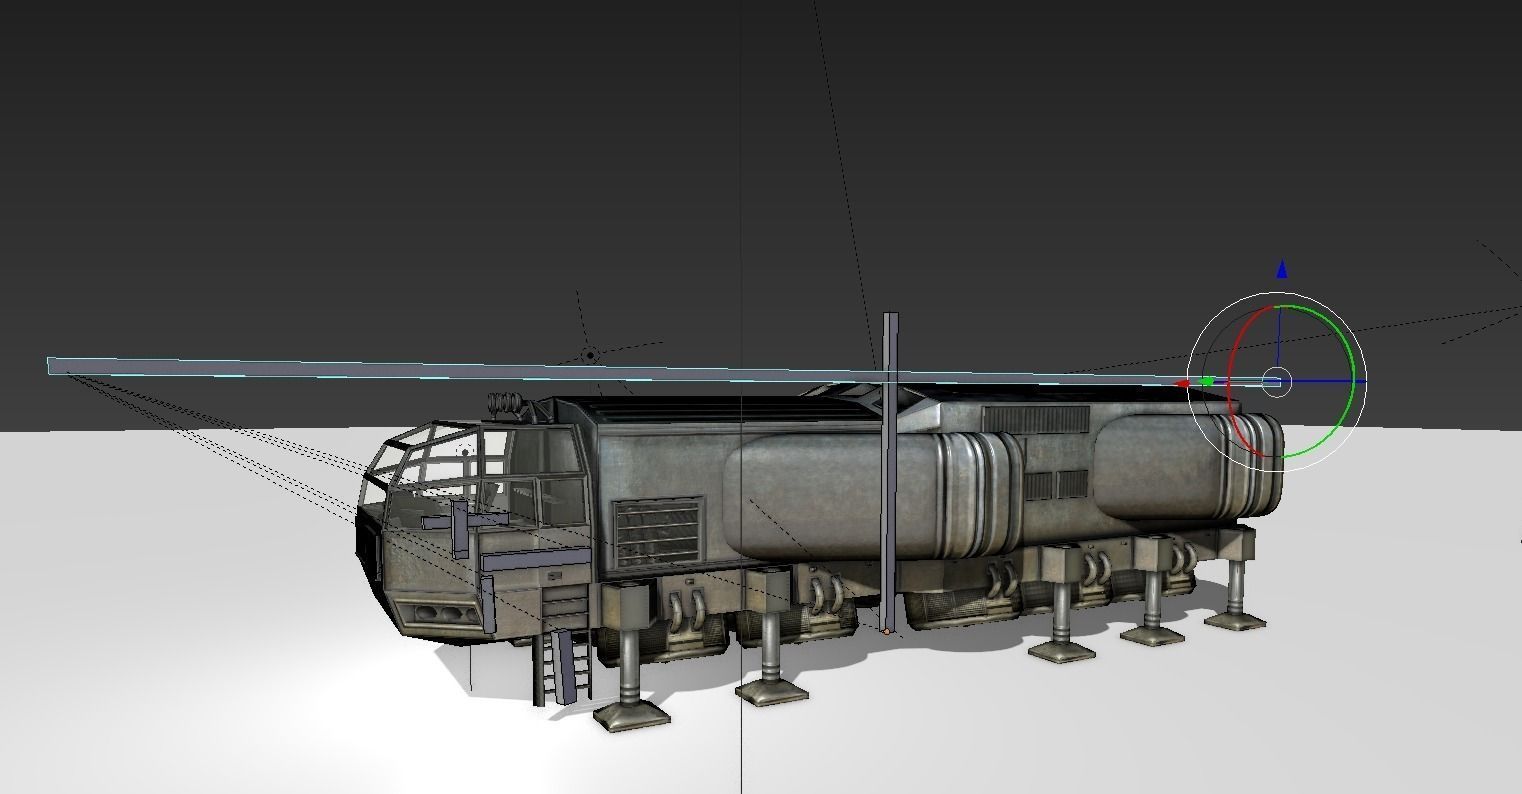Select the ventilation grille on the vehicle side
The width and height of the screenshot is (1522, 794).
click(657, 533)
